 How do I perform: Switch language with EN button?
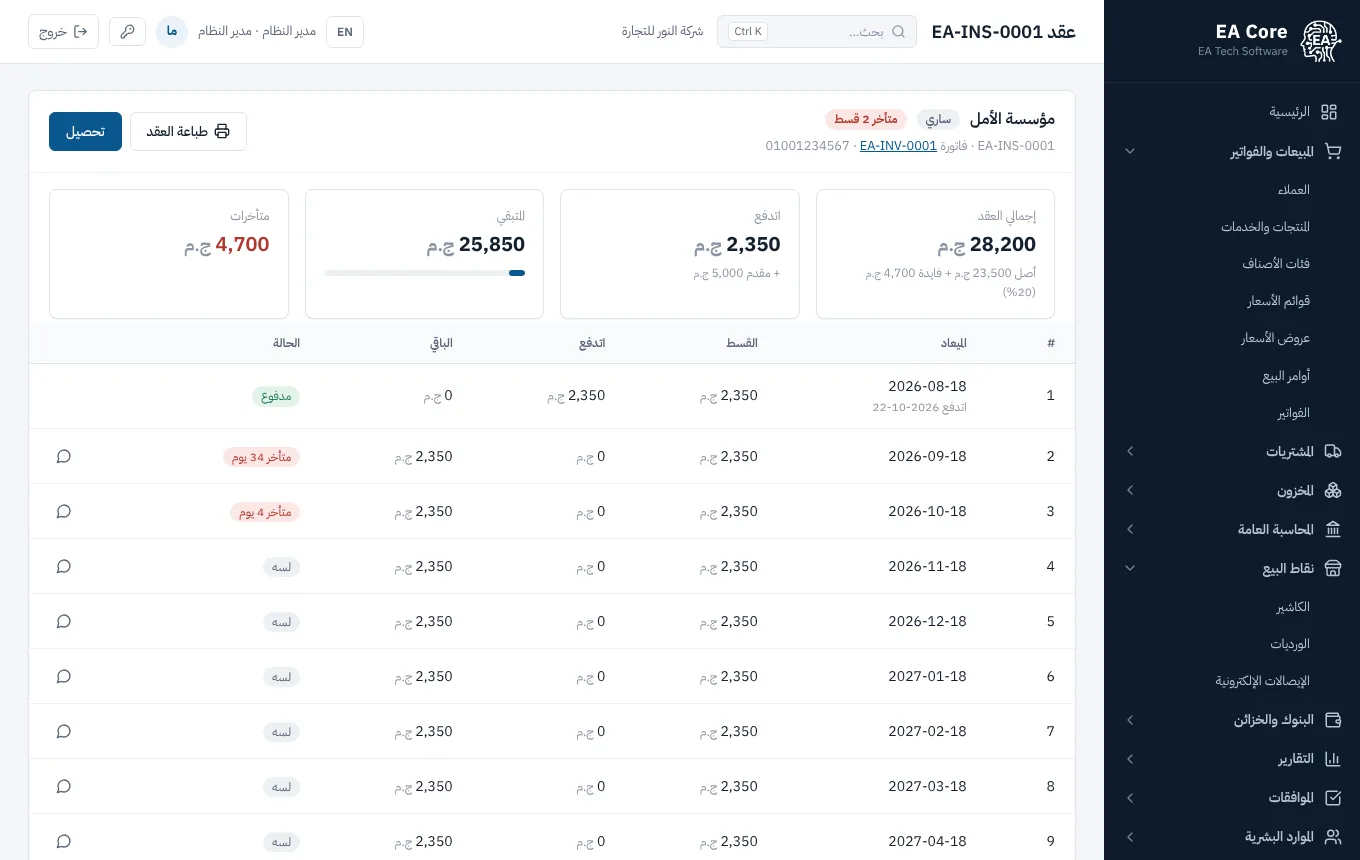pyautogui.click(x=345, y=32)
